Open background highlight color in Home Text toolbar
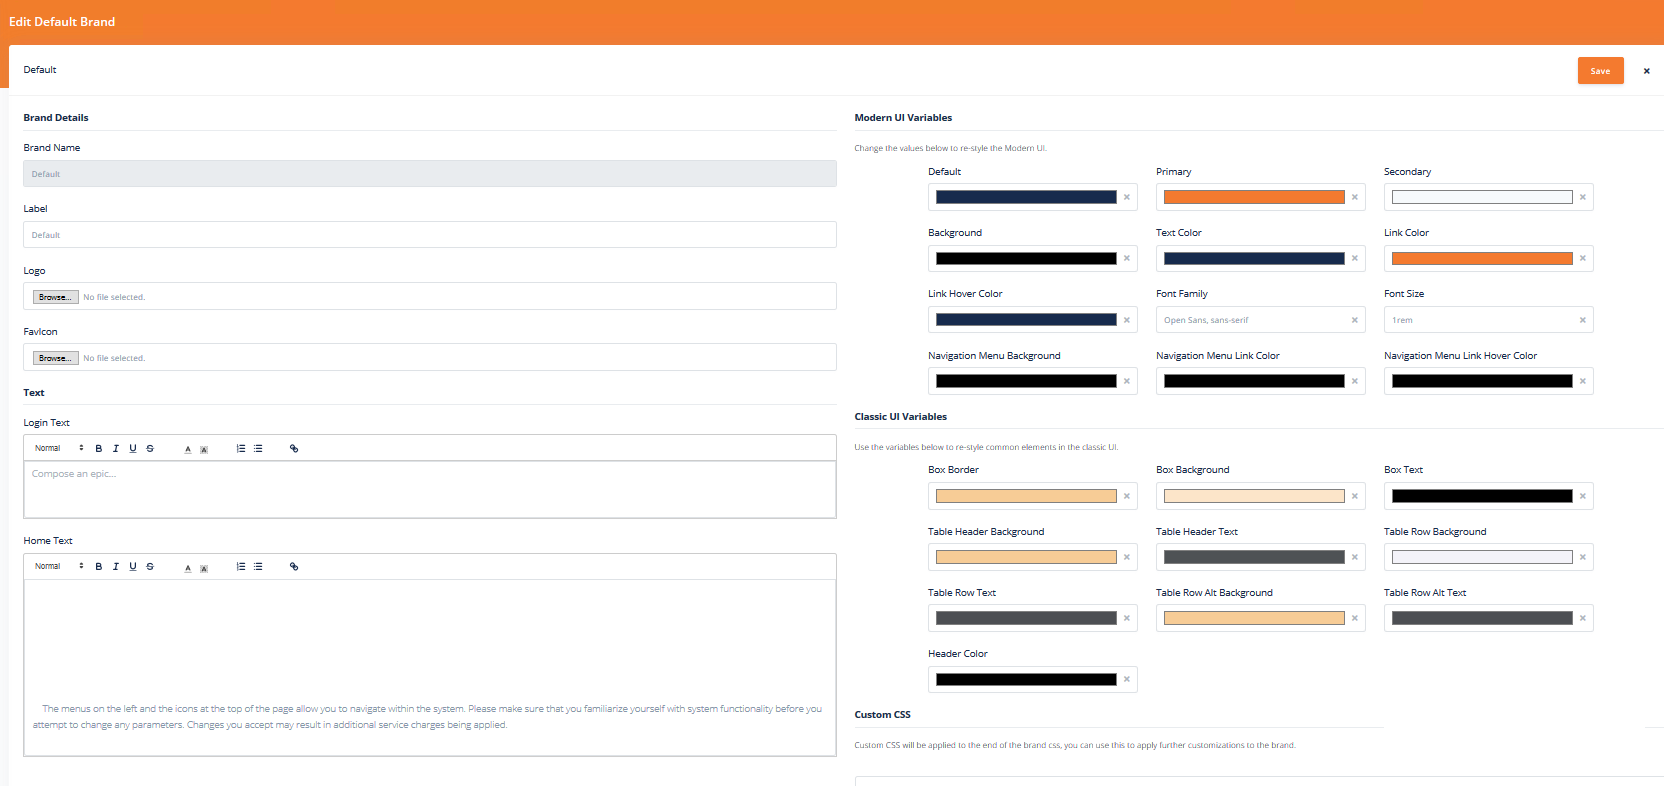The height and width of the screenshot is (786, 1664). pyautogui.click(x=204, y=567)
